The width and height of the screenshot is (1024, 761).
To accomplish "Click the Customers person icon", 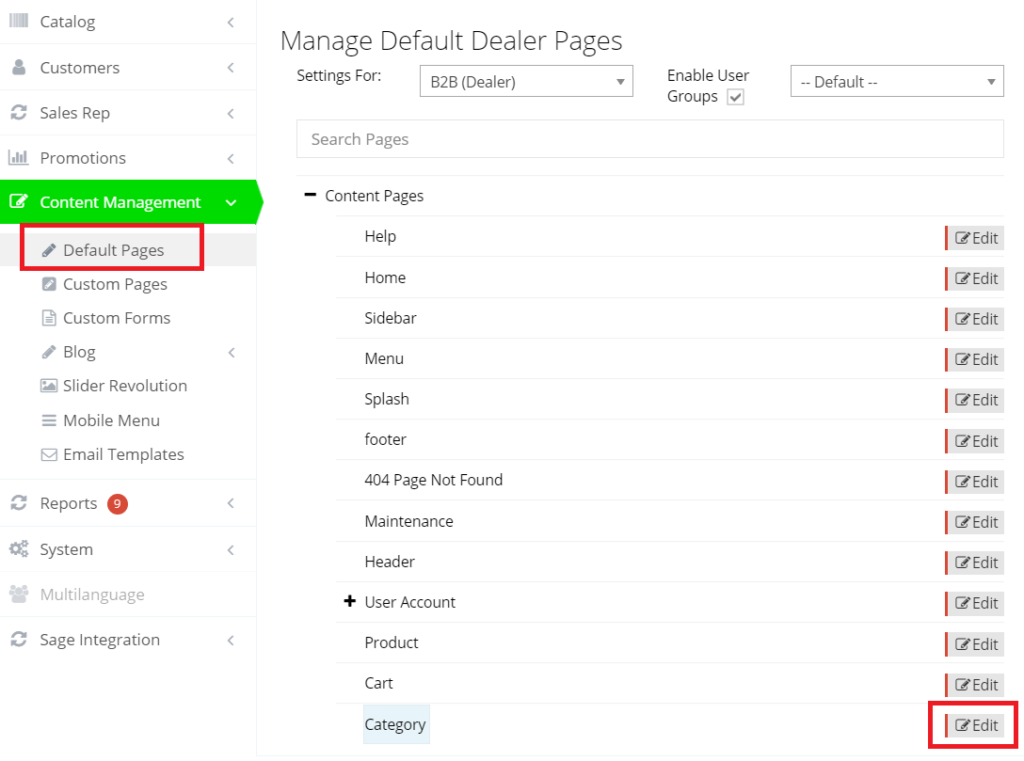I will tap(18, 68).
